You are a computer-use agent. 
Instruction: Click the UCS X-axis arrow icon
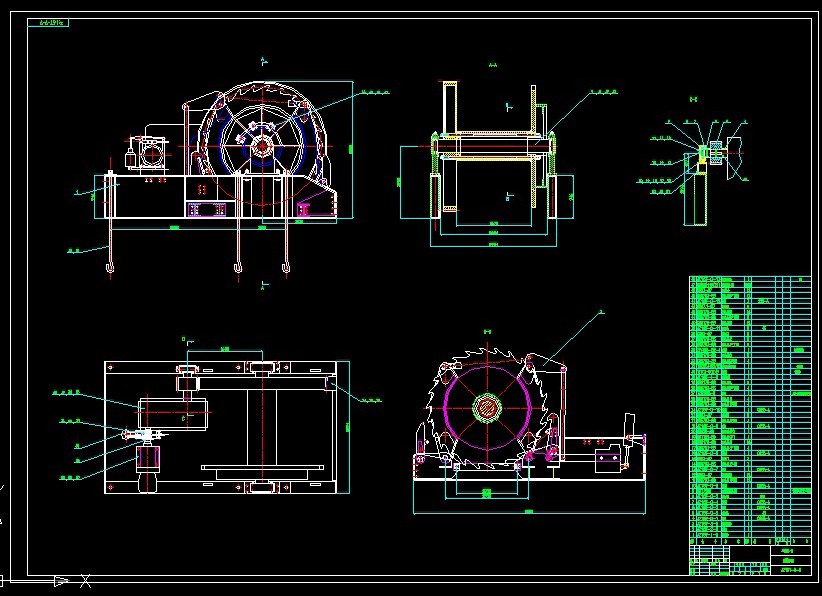pyautogui.click(x=60, y=580)
